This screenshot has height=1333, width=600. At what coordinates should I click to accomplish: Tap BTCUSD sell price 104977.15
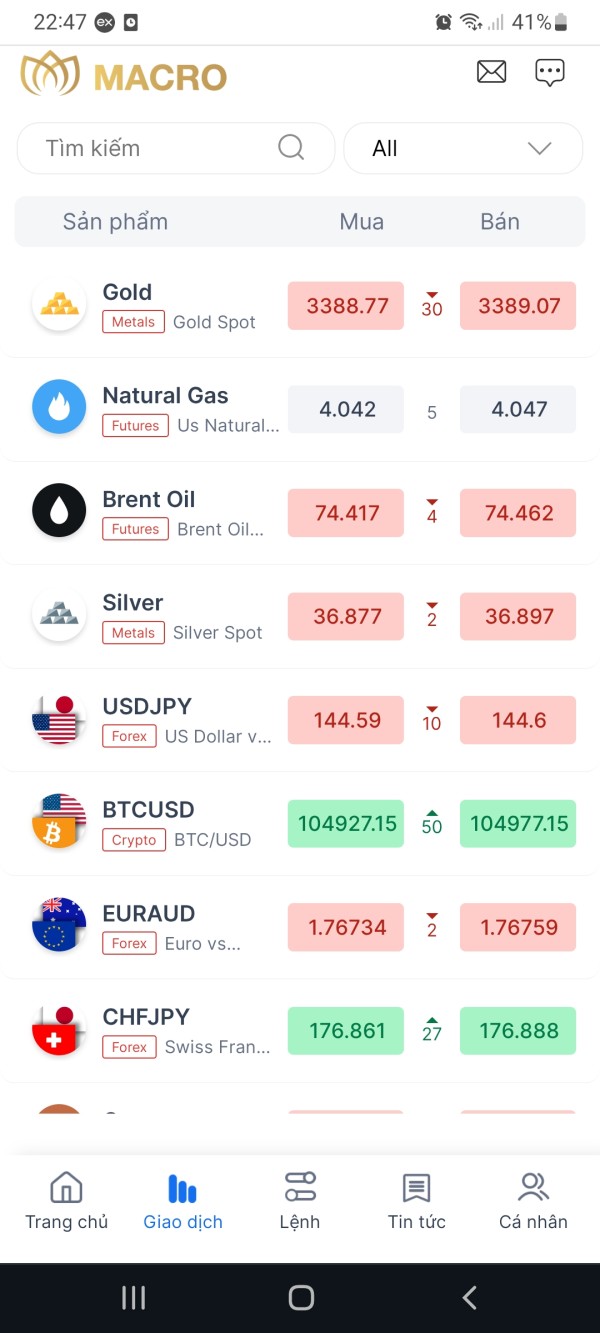pyautogui.click(x=518, y=824)
